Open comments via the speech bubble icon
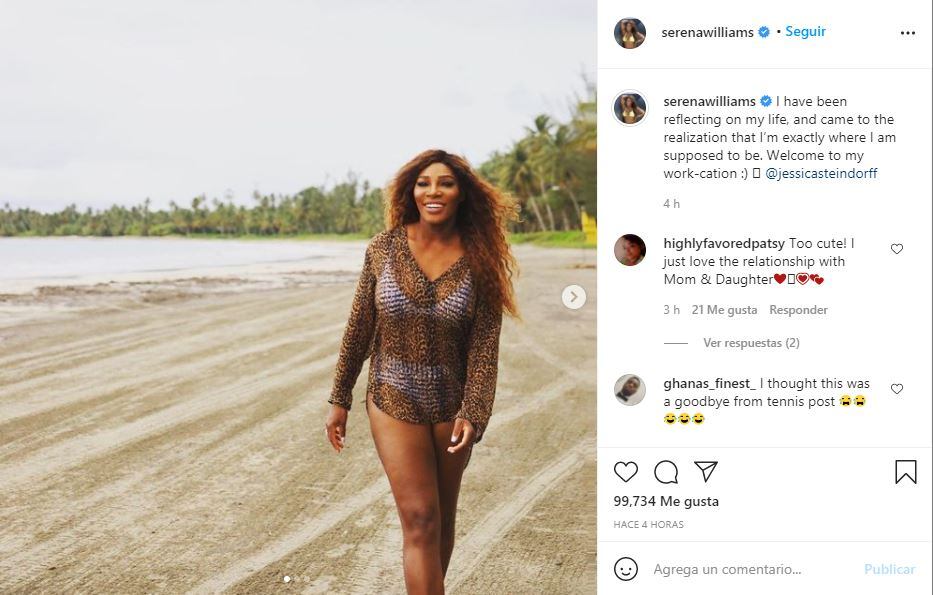 (x=666, y=472)
